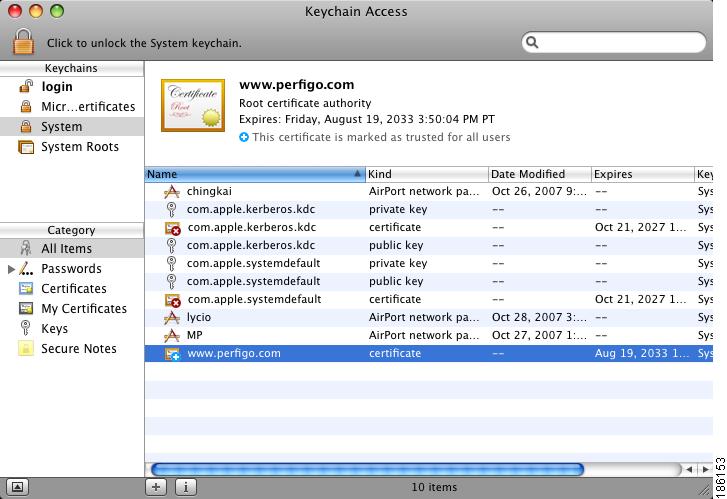Expand the Passwords category triangle
The width and height of the screenshot is (727, 499).
point(11,269)
